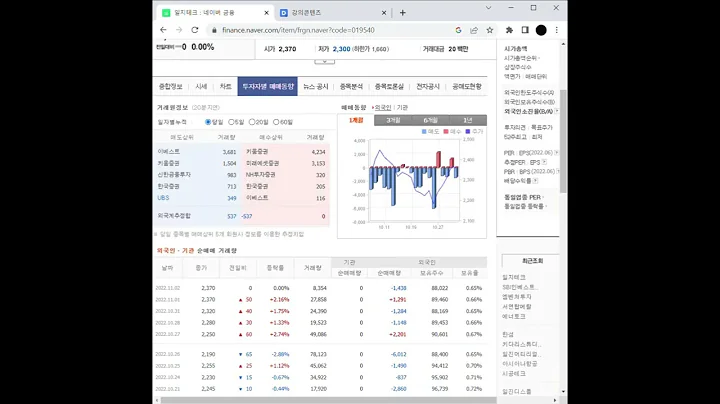This screenshot has width=720, height=404.
Task: Open the tab search chevron
Action: [489, 8]
